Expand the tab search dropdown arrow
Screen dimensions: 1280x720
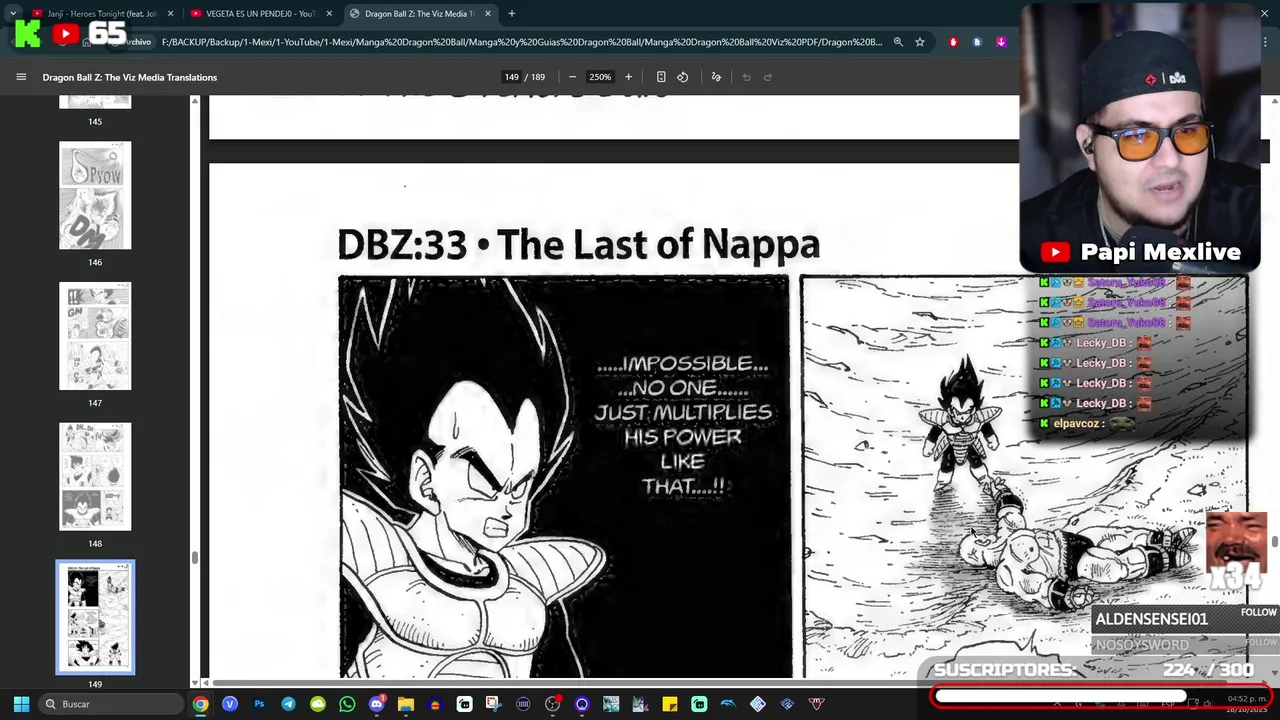(x=12, y=13)
